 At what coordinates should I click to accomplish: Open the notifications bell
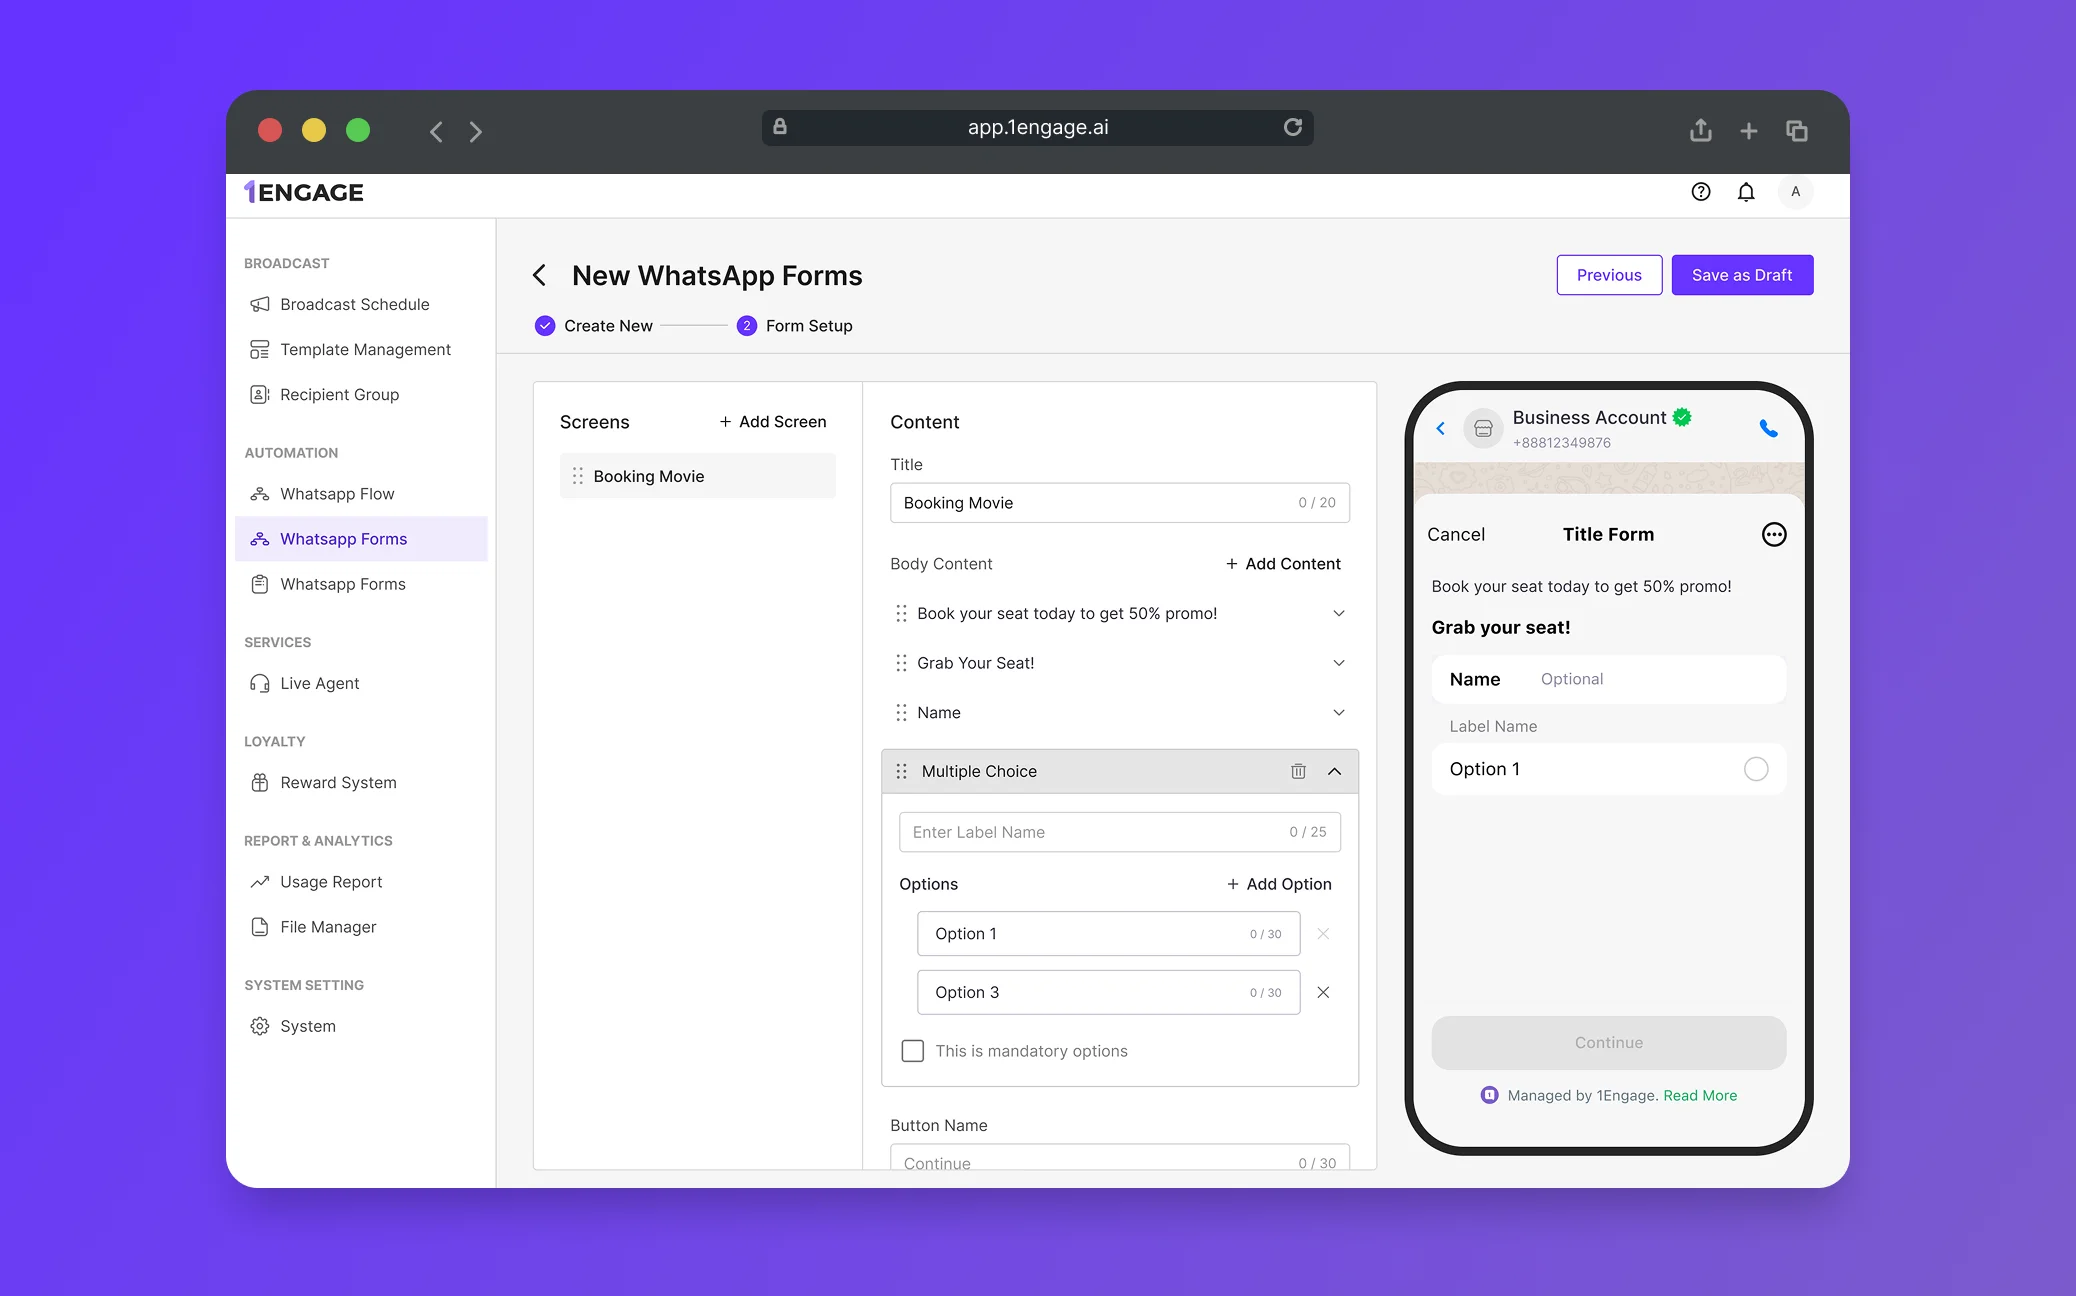click(x=1745, y=192)
